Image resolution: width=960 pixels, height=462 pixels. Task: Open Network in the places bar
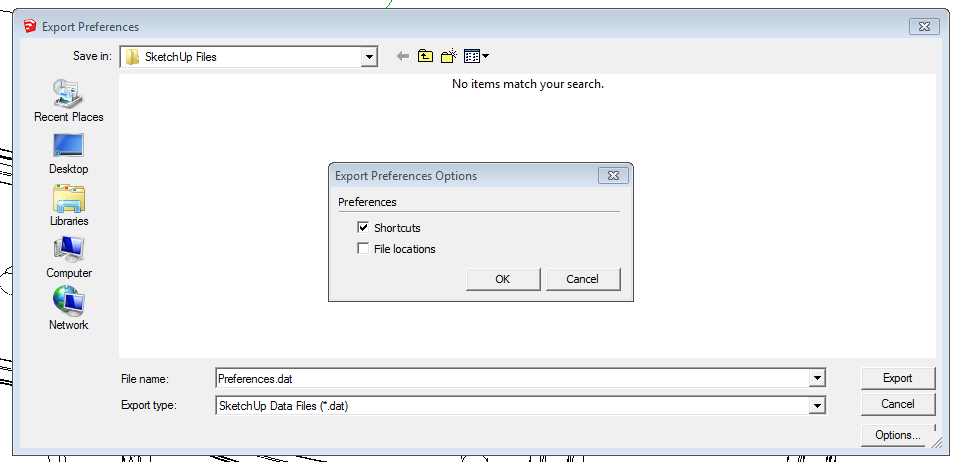tap(69, 310)
